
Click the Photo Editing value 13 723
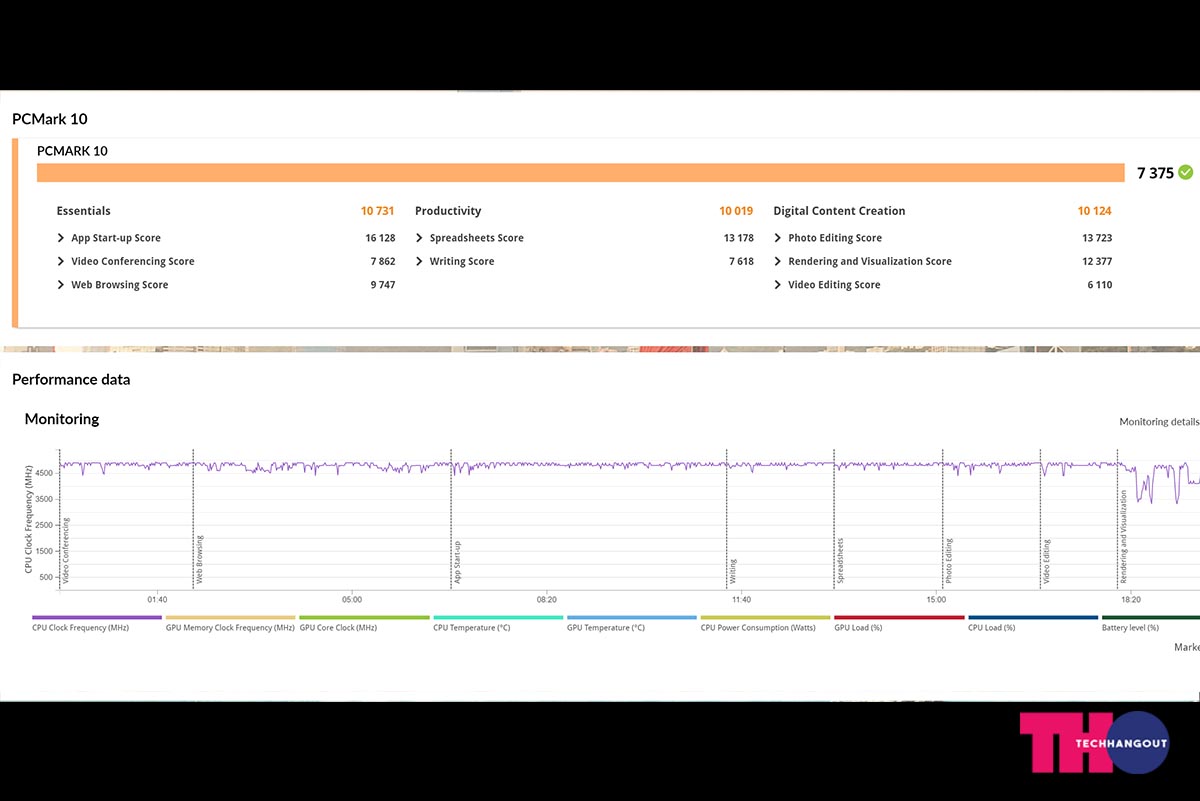point(1096,238)
